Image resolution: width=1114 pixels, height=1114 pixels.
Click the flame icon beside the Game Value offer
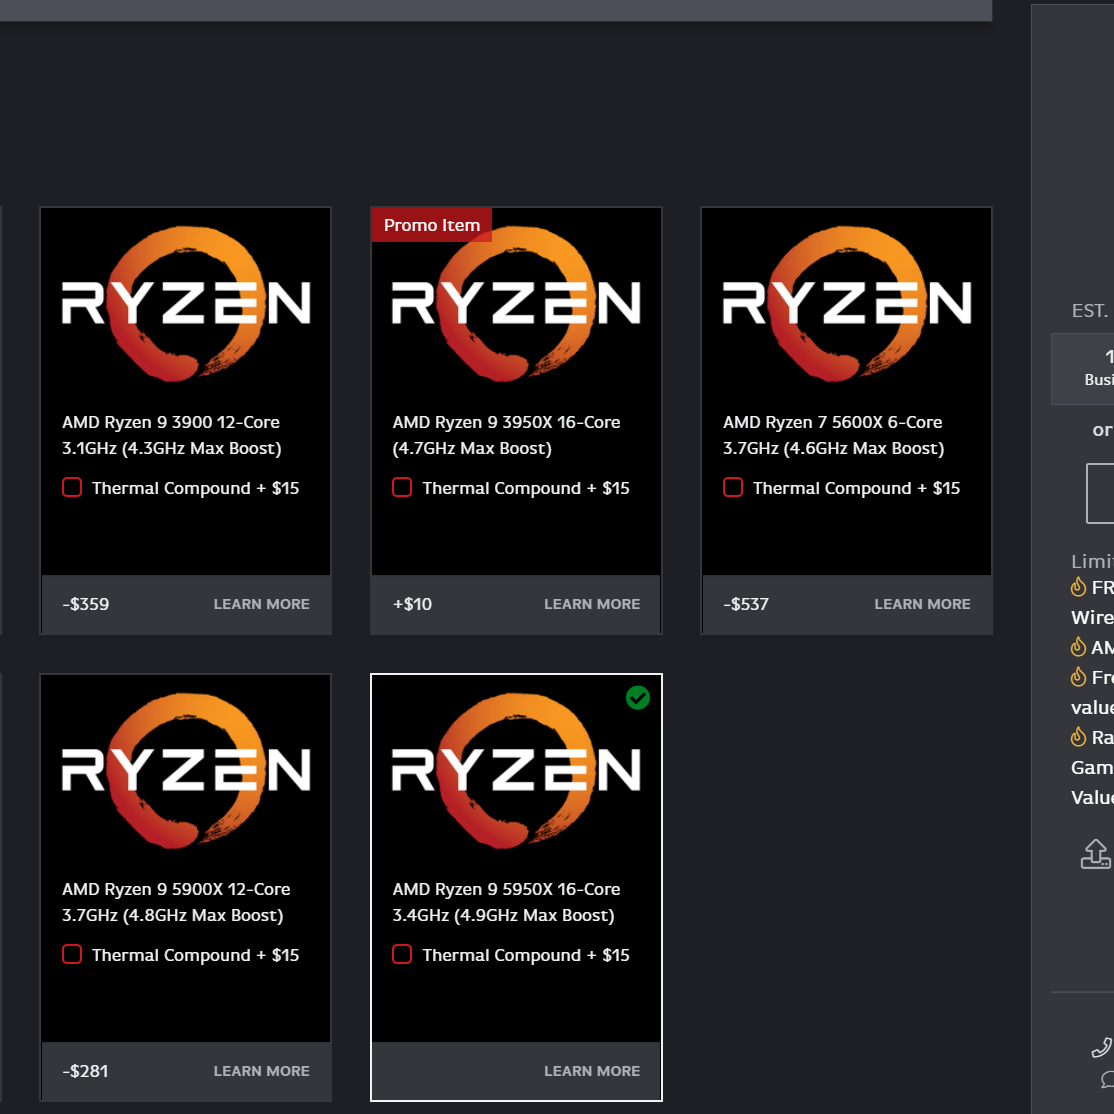1077,737
